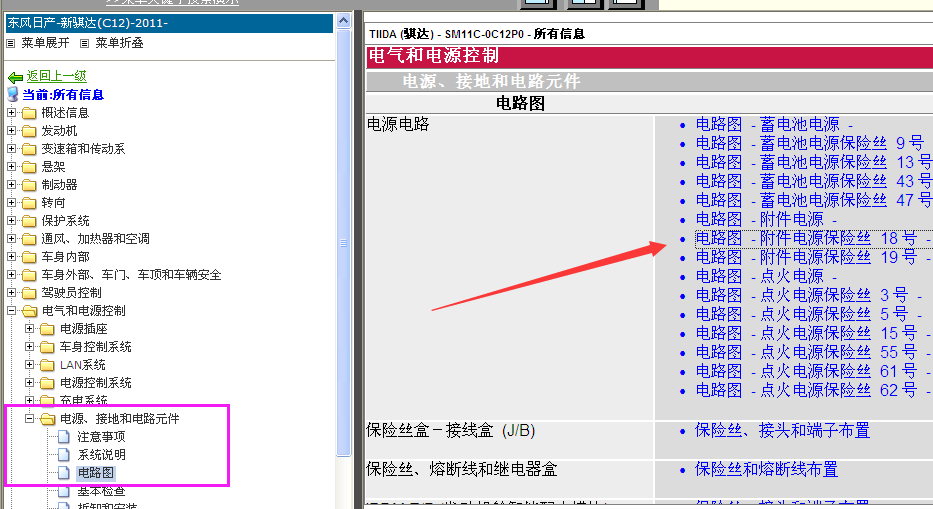
Task: Click the 通风、加热器和空调 folder icon
Action: [x=29, y=239]
